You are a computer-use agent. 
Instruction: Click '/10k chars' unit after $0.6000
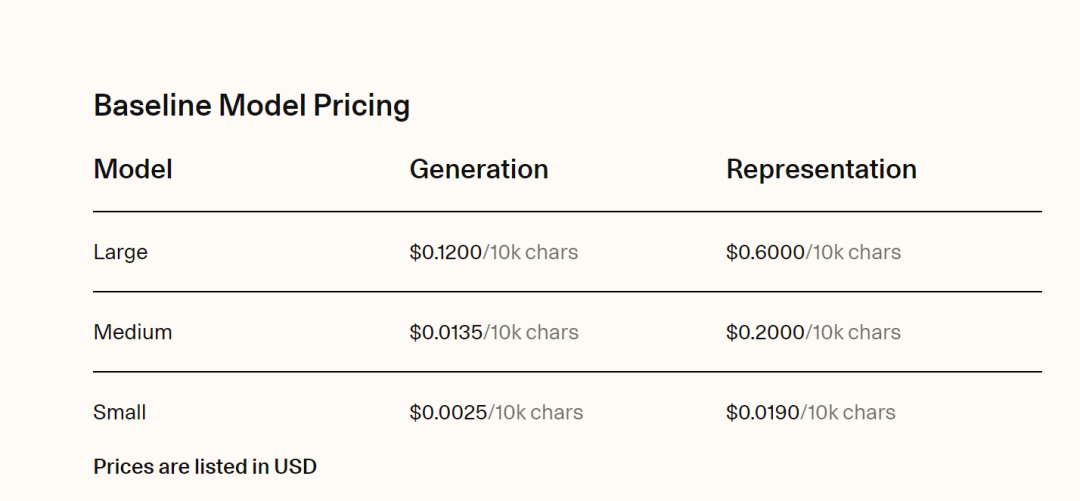tap(854, 252)
